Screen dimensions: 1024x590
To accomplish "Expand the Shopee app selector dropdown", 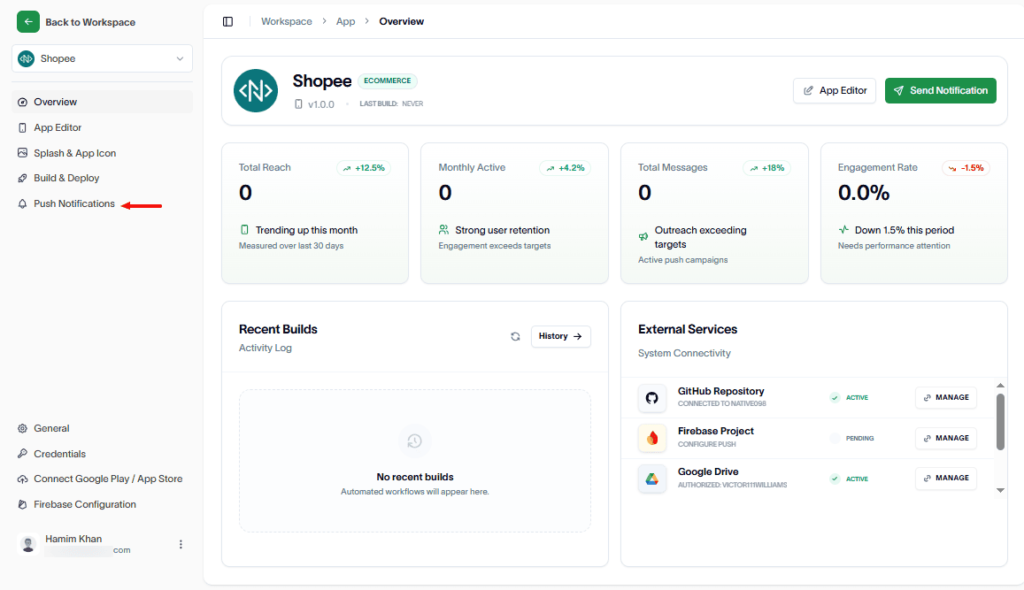I will click(102, 59).
